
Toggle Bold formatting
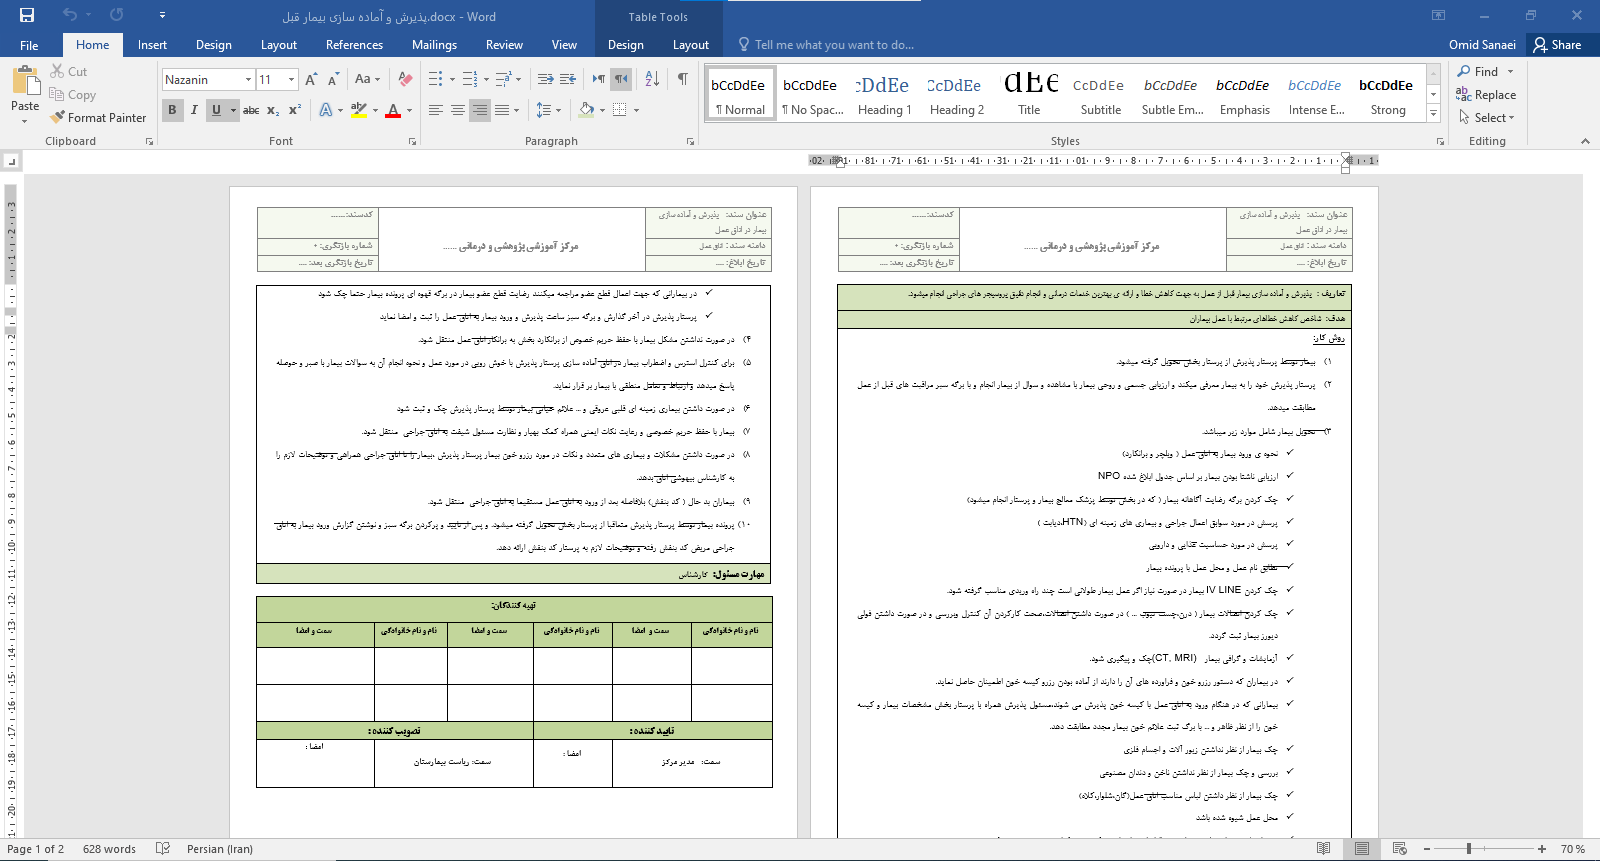(172, 110)
